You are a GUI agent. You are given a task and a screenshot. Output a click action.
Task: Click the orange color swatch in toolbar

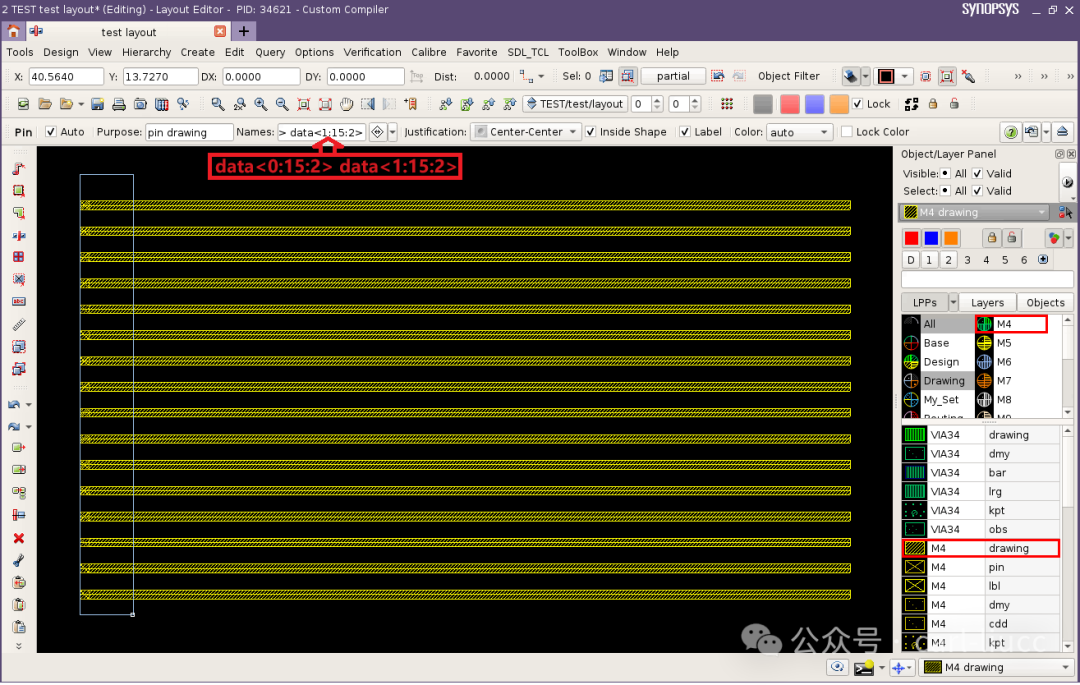(x=838, y=104)
